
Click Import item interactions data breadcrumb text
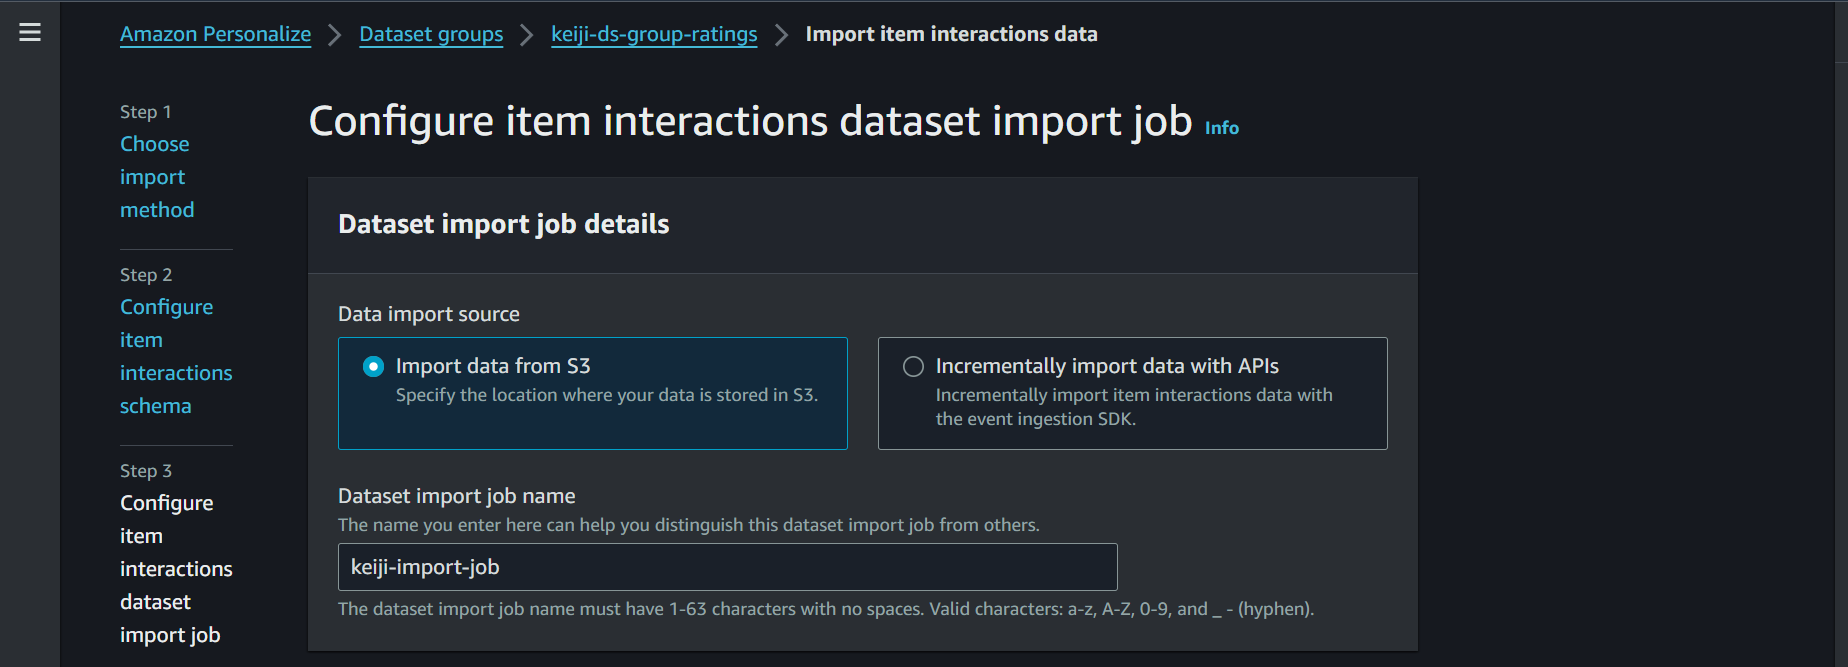pyautogui.click(x=951, y=34)
